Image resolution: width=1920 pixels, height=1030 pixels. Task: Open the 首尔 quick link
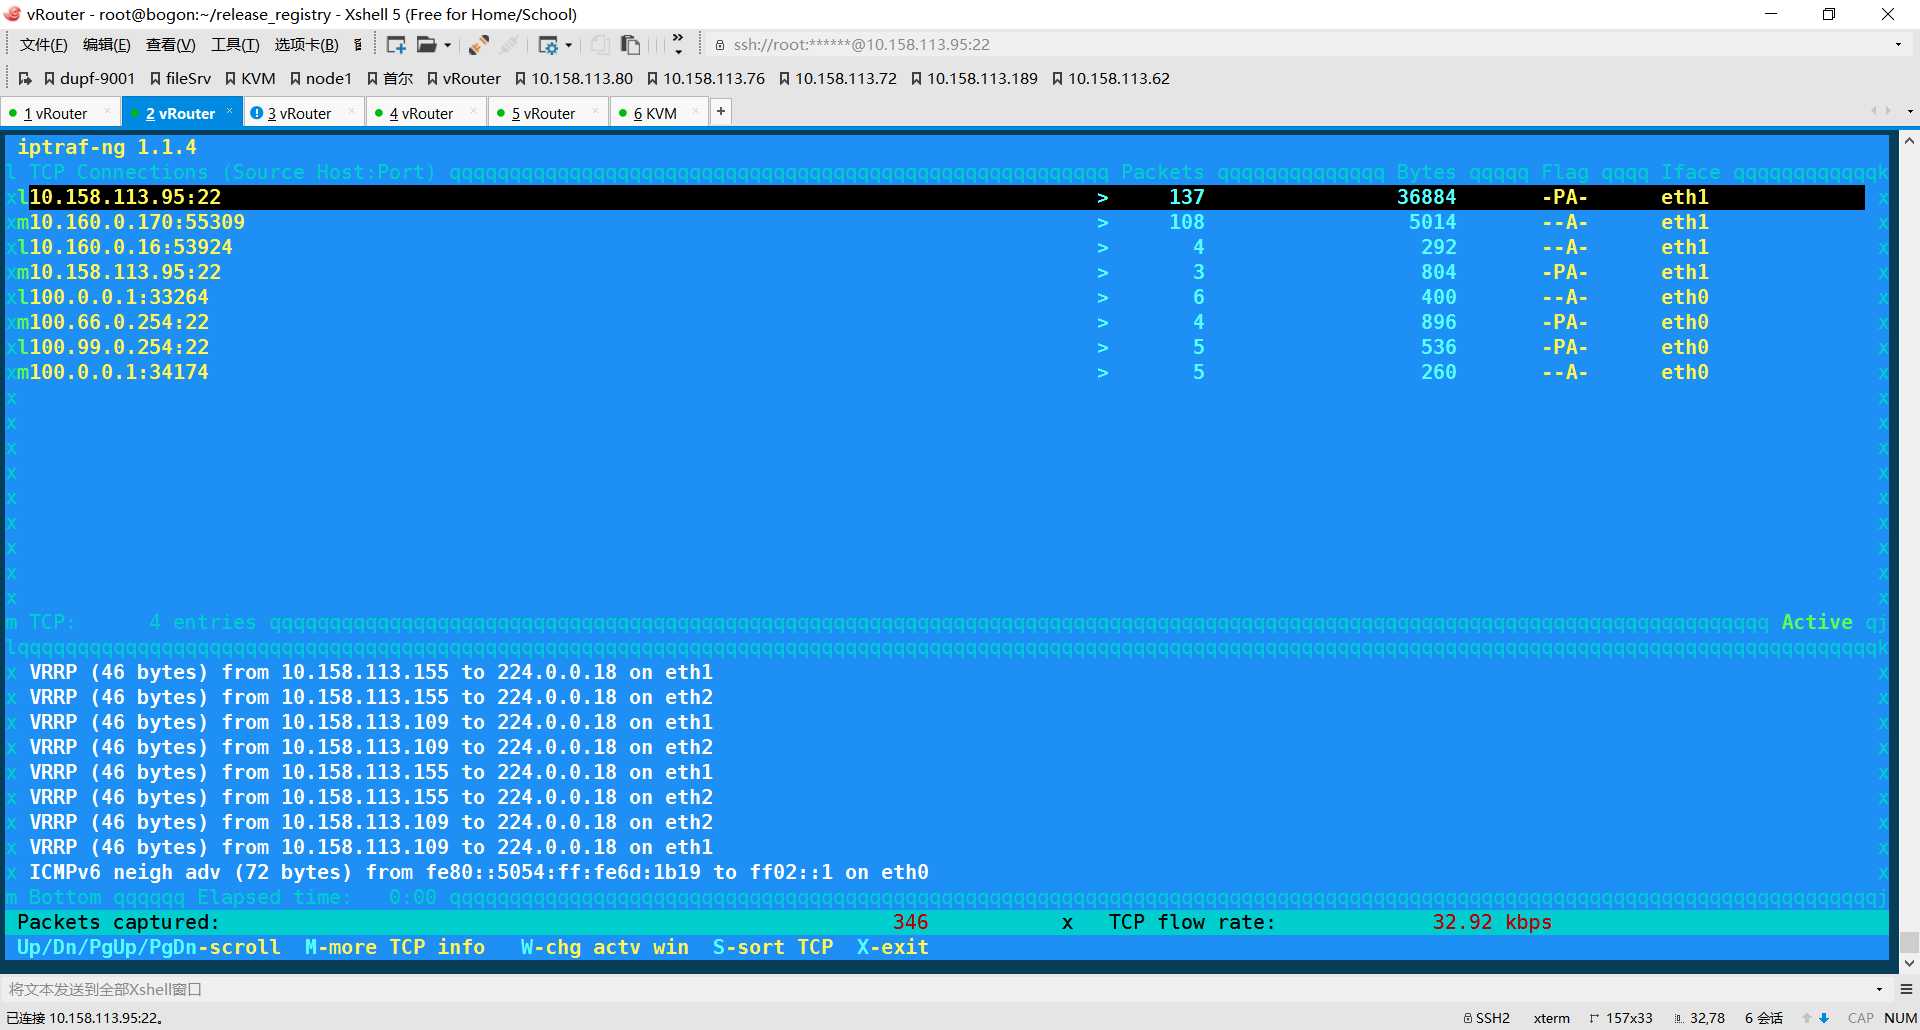390,78
